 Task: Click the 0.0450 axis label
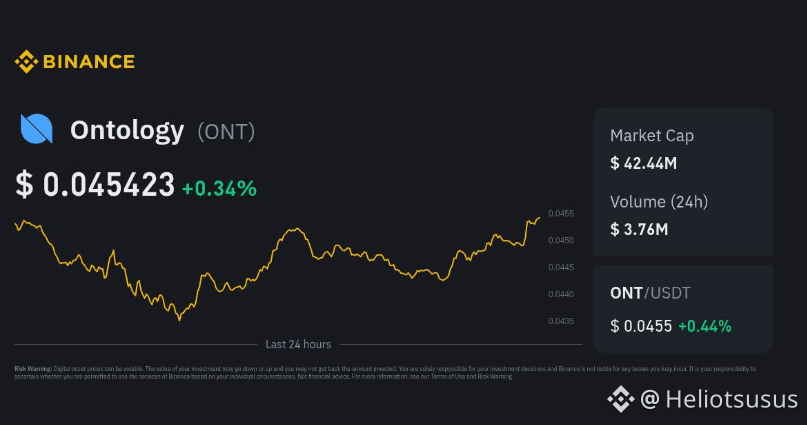coord(561,240)
